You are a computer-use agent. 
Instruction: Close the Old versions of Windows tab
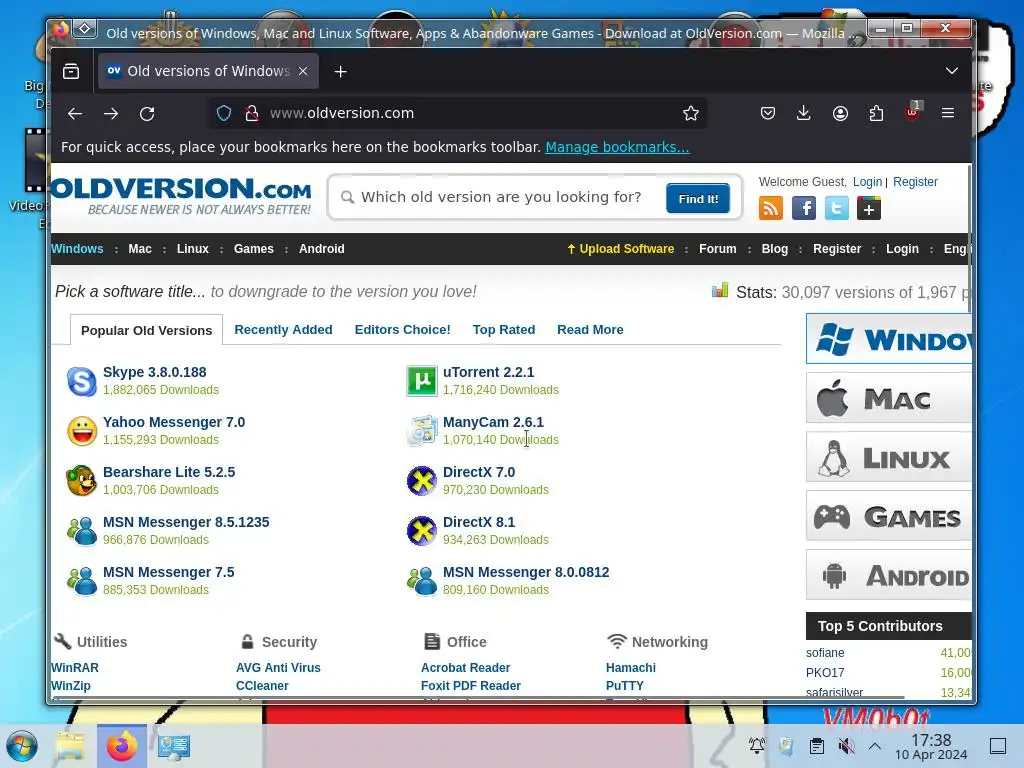303,71
